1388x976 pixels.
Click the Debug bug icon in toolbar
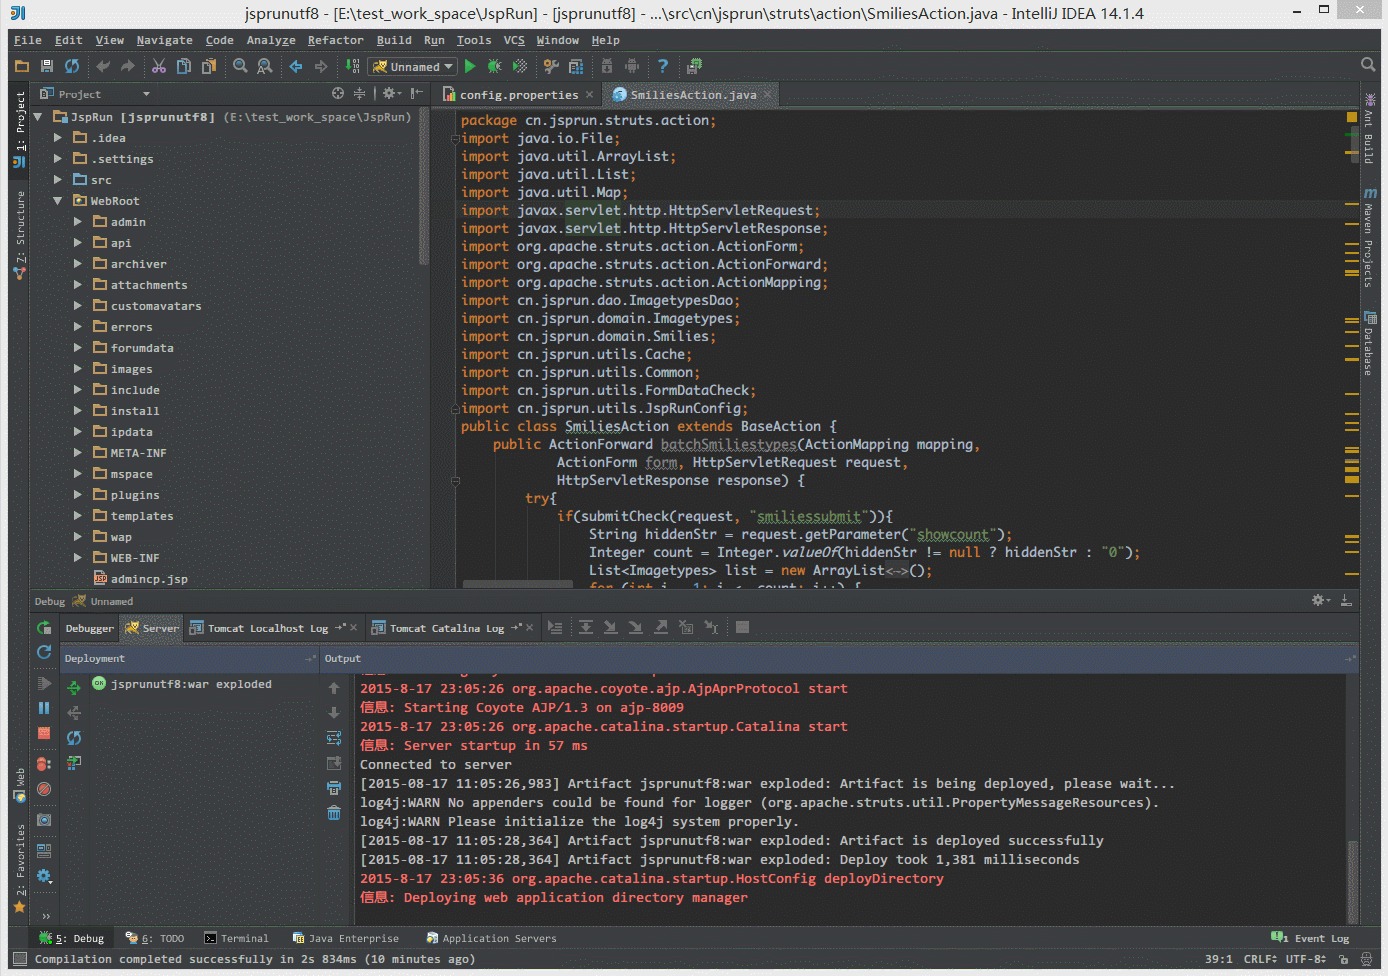[x=494, y=67]
